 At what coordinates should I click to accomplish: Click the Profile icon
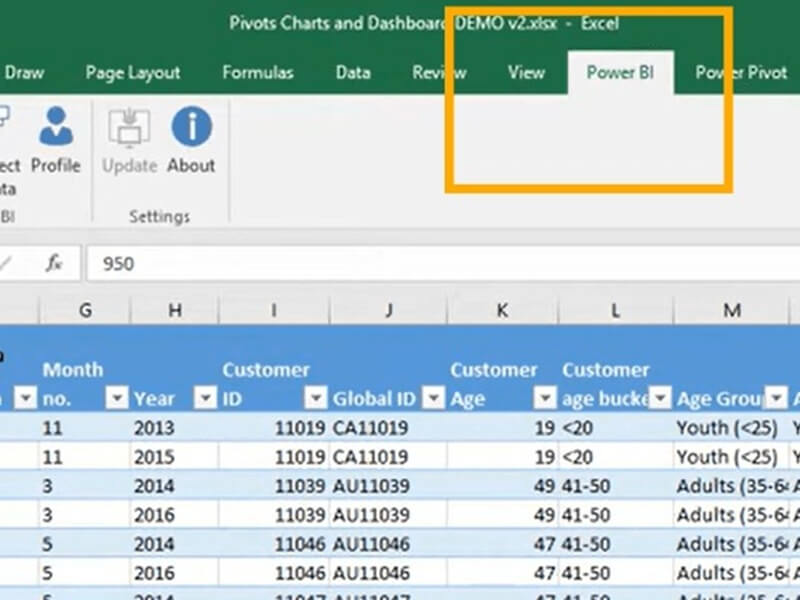point(57,128)
